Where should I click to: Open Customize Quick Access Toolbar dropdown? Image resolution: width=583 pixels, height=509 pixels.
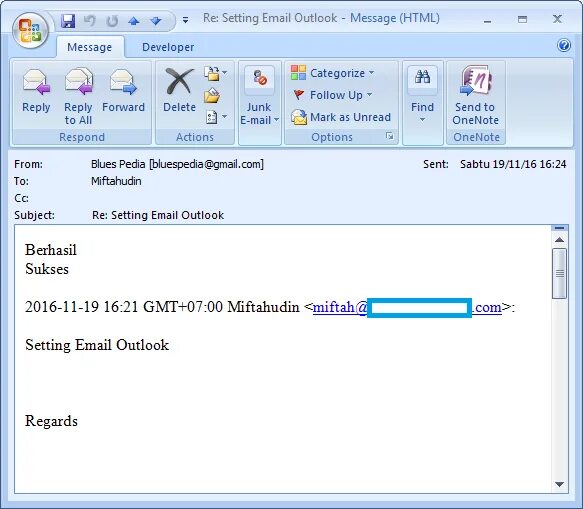coord(185,20)
